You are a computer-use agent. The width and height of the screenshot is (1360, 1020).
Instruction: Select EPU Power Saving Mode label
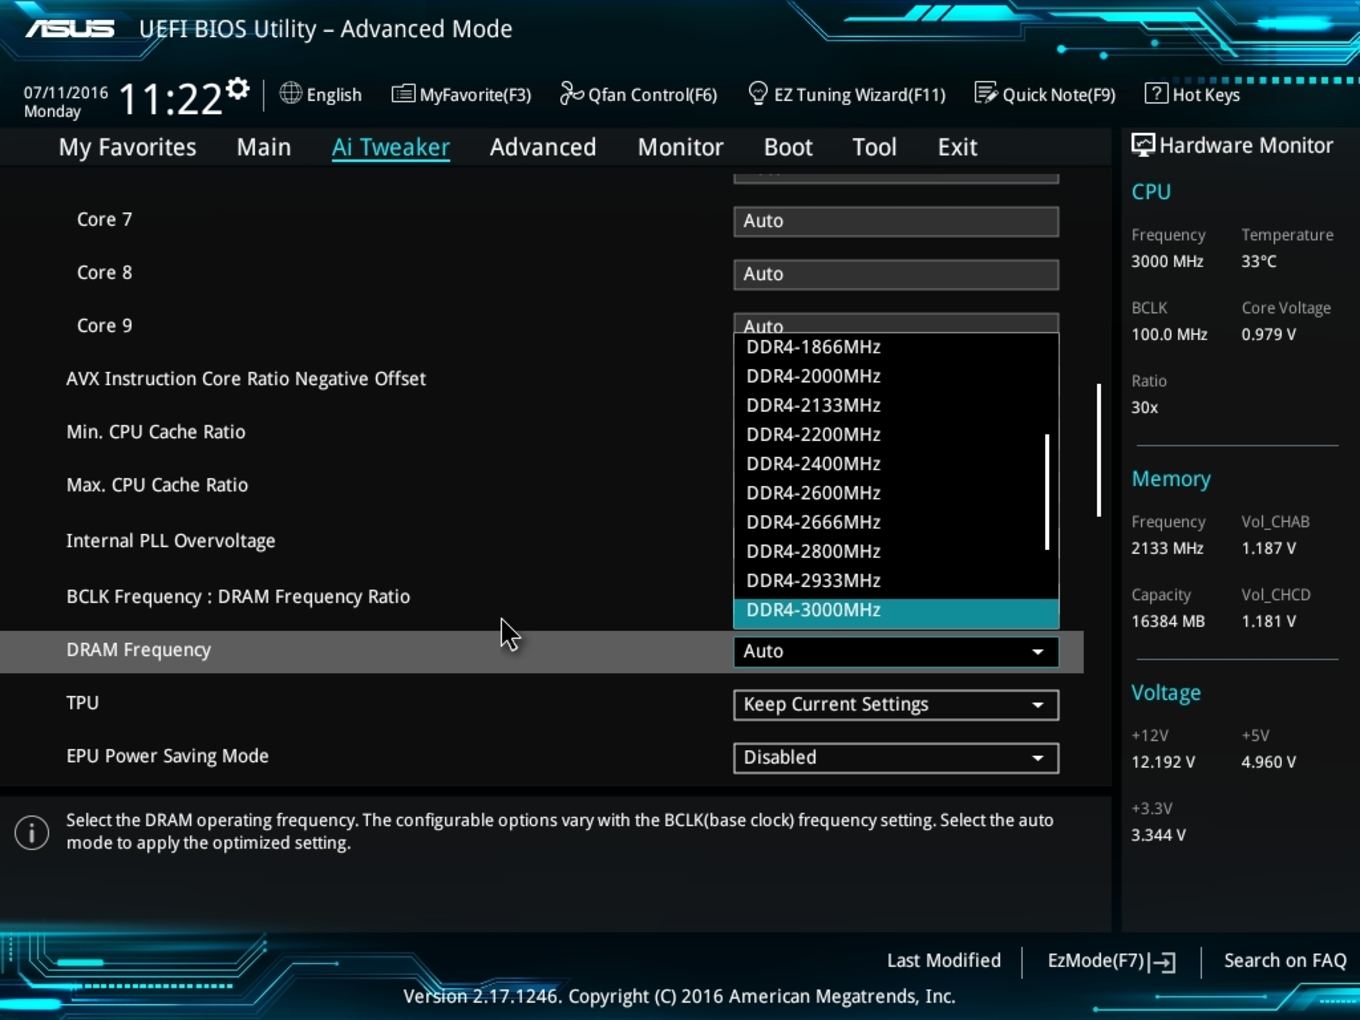click(167, 756)
